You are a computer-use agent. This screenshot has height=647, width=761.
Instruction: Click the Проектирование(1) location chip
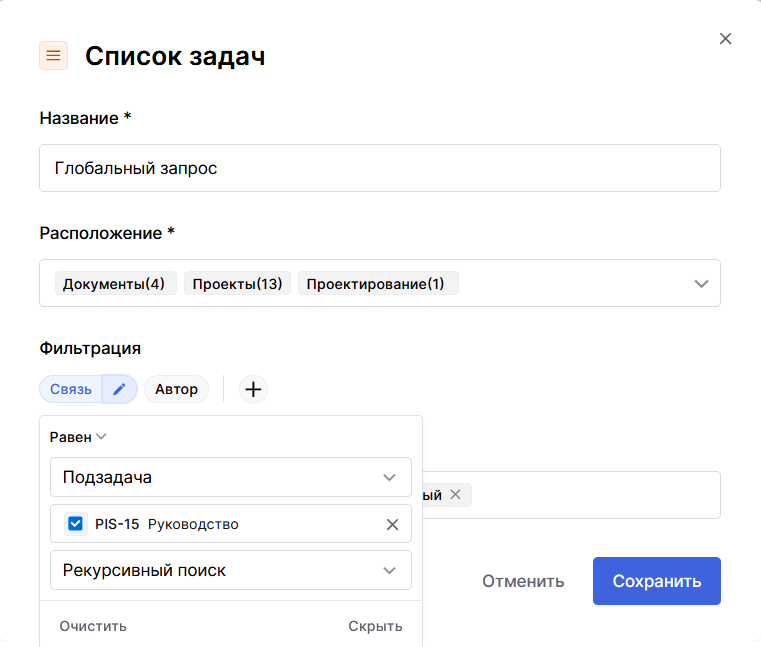tap(377, 284)
